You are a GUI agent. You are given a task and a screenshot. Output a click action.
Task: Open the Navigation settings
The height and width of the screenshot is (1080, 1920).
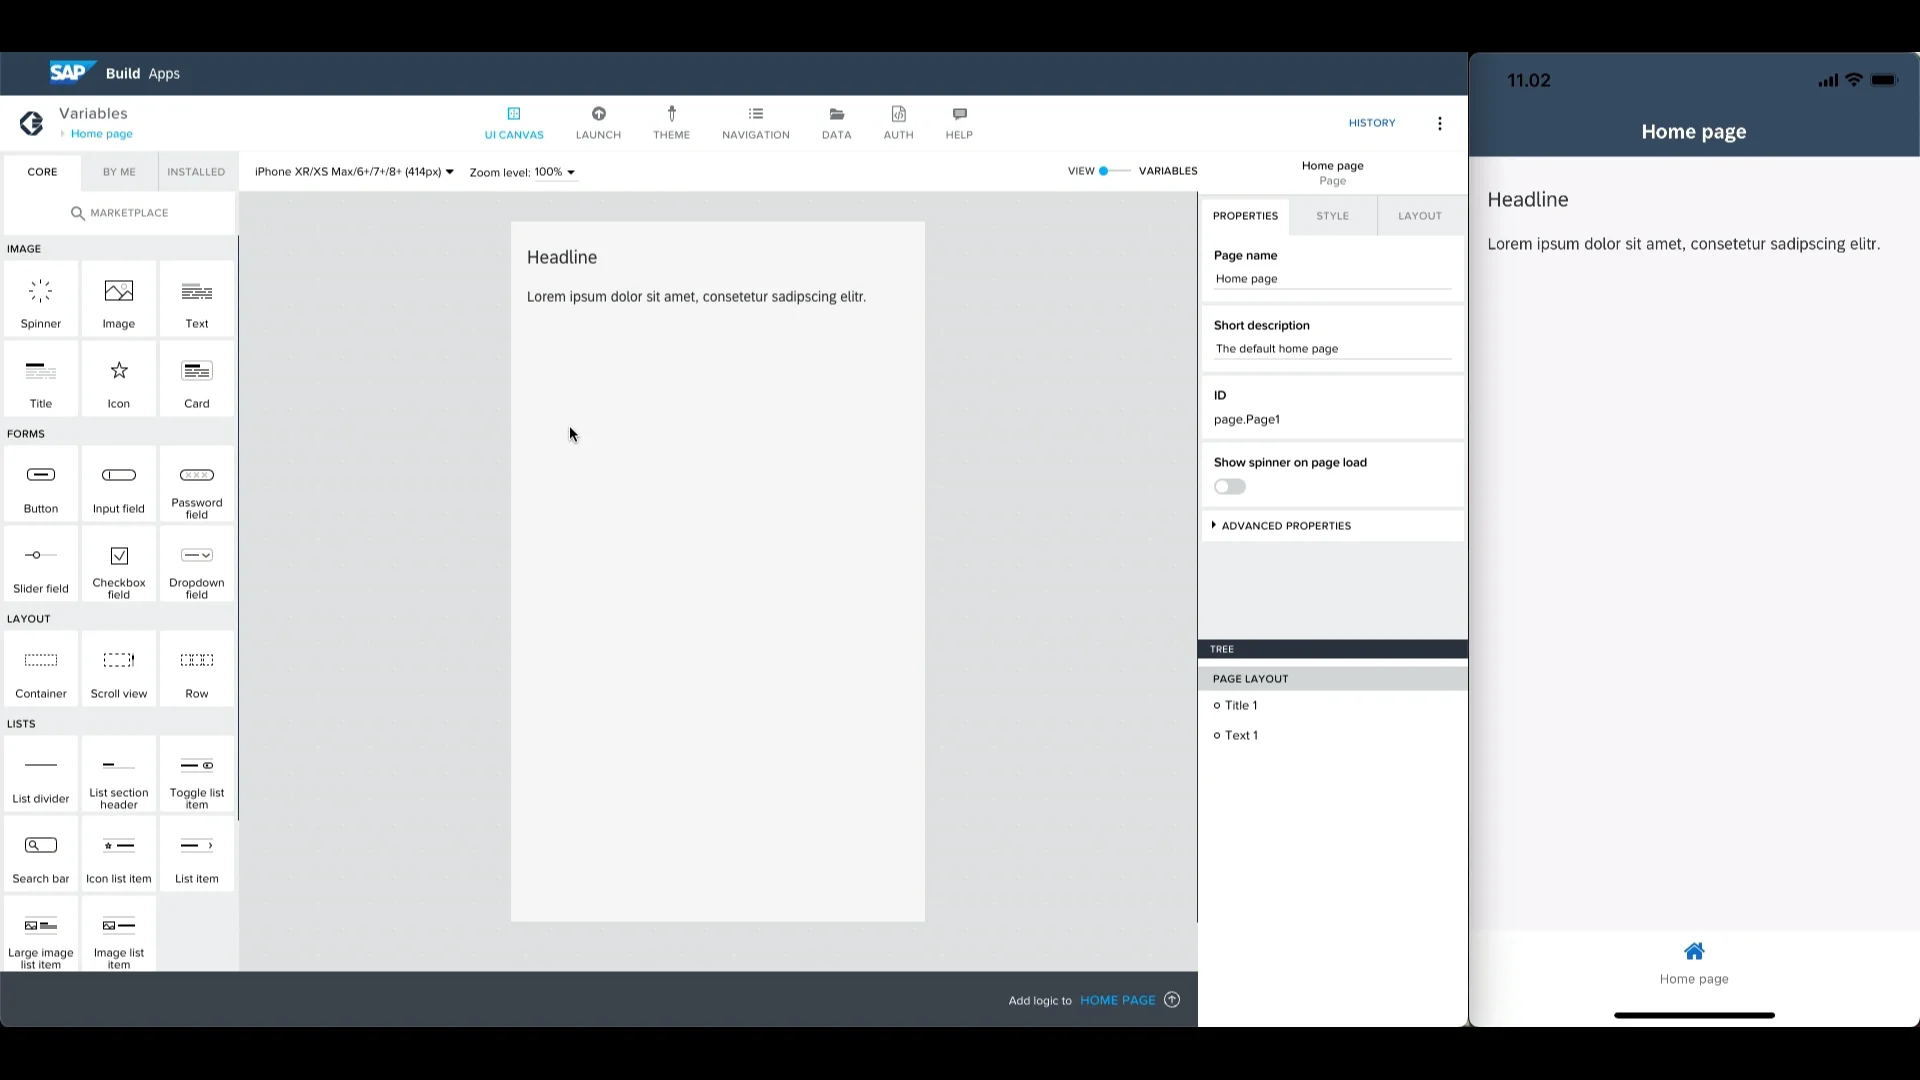pyautogui.click(x=755, y=122)
